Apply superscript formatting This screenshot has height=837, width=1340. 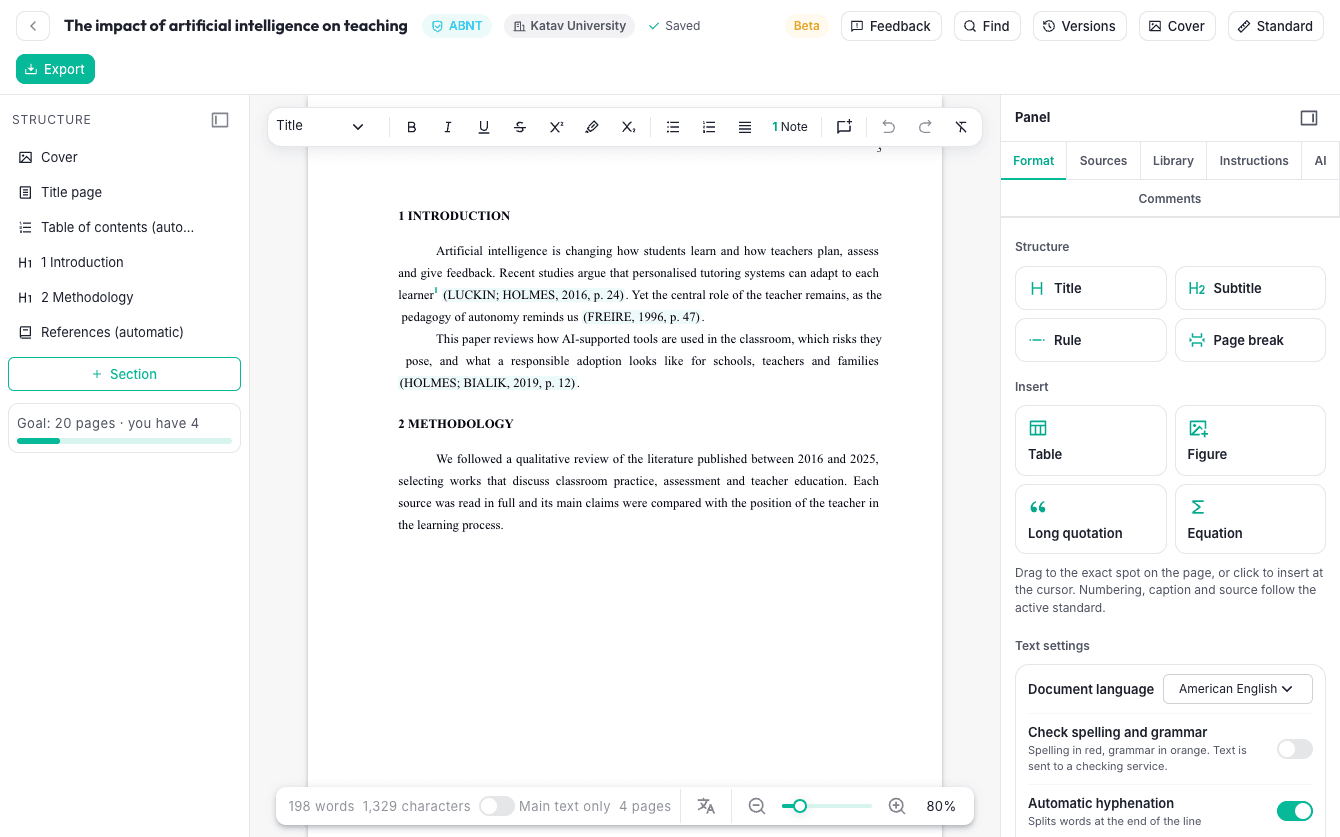(556, 127)
